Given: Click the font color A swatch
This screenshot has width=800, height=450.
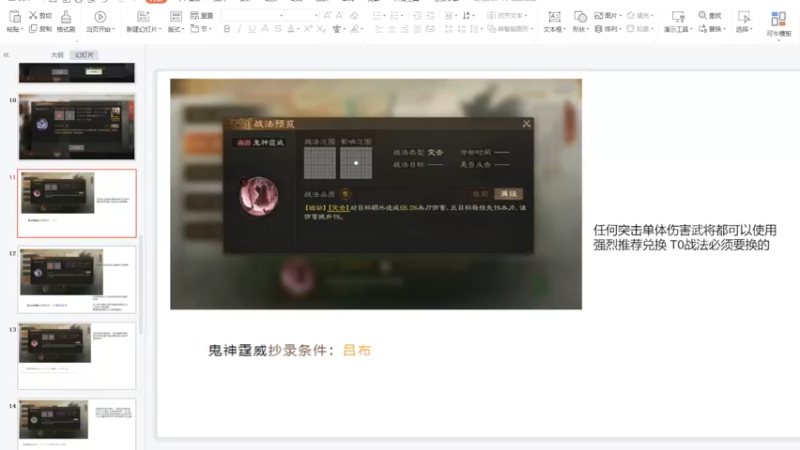Looking at the screenshot, I should pos(290,29).
